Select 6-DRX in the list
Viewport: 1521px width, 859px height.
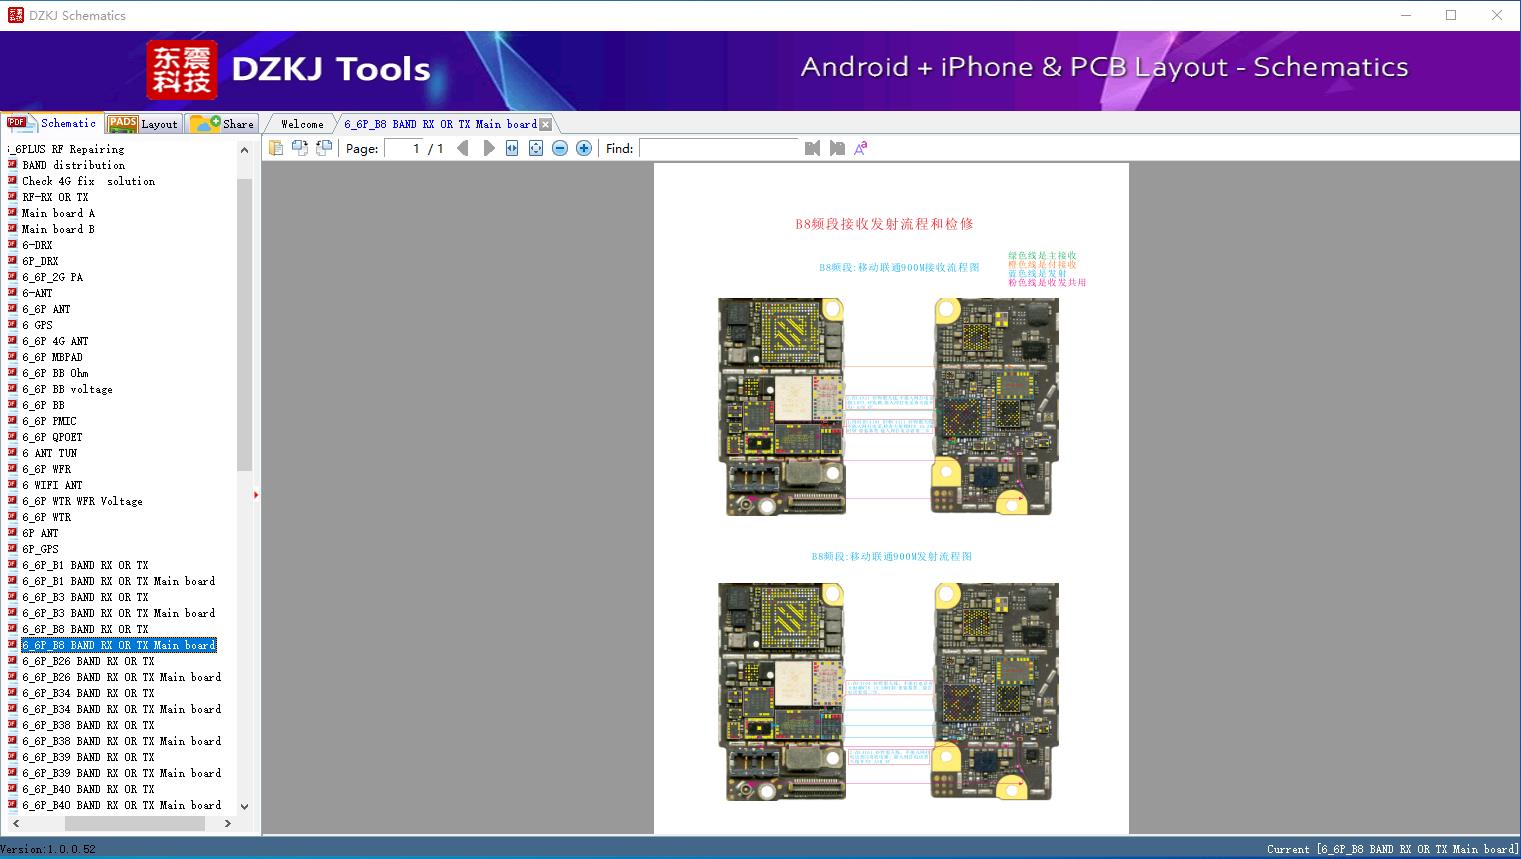(x=37, y=245)
